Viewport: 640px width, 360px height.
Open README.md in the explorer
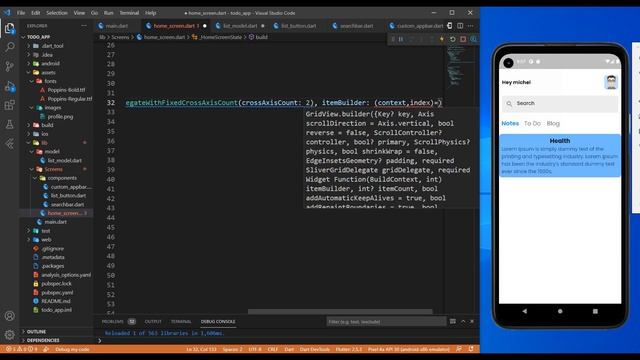point(56,301)
